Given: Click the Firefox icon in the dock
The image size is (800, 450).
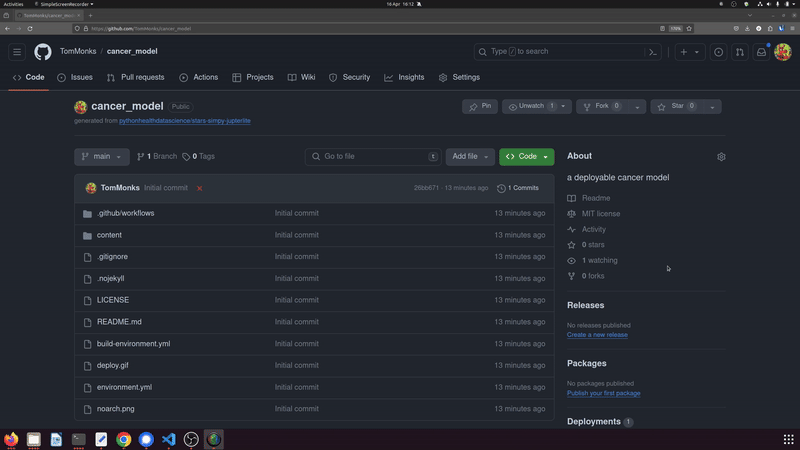Looking at the screenshot, I should coord(11,439).
